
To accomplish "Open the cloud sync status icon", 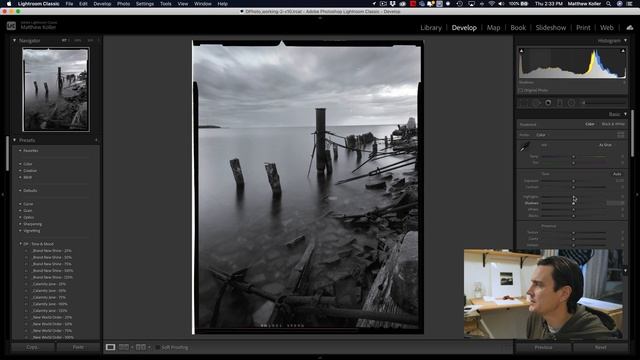I will coord(630,27).
